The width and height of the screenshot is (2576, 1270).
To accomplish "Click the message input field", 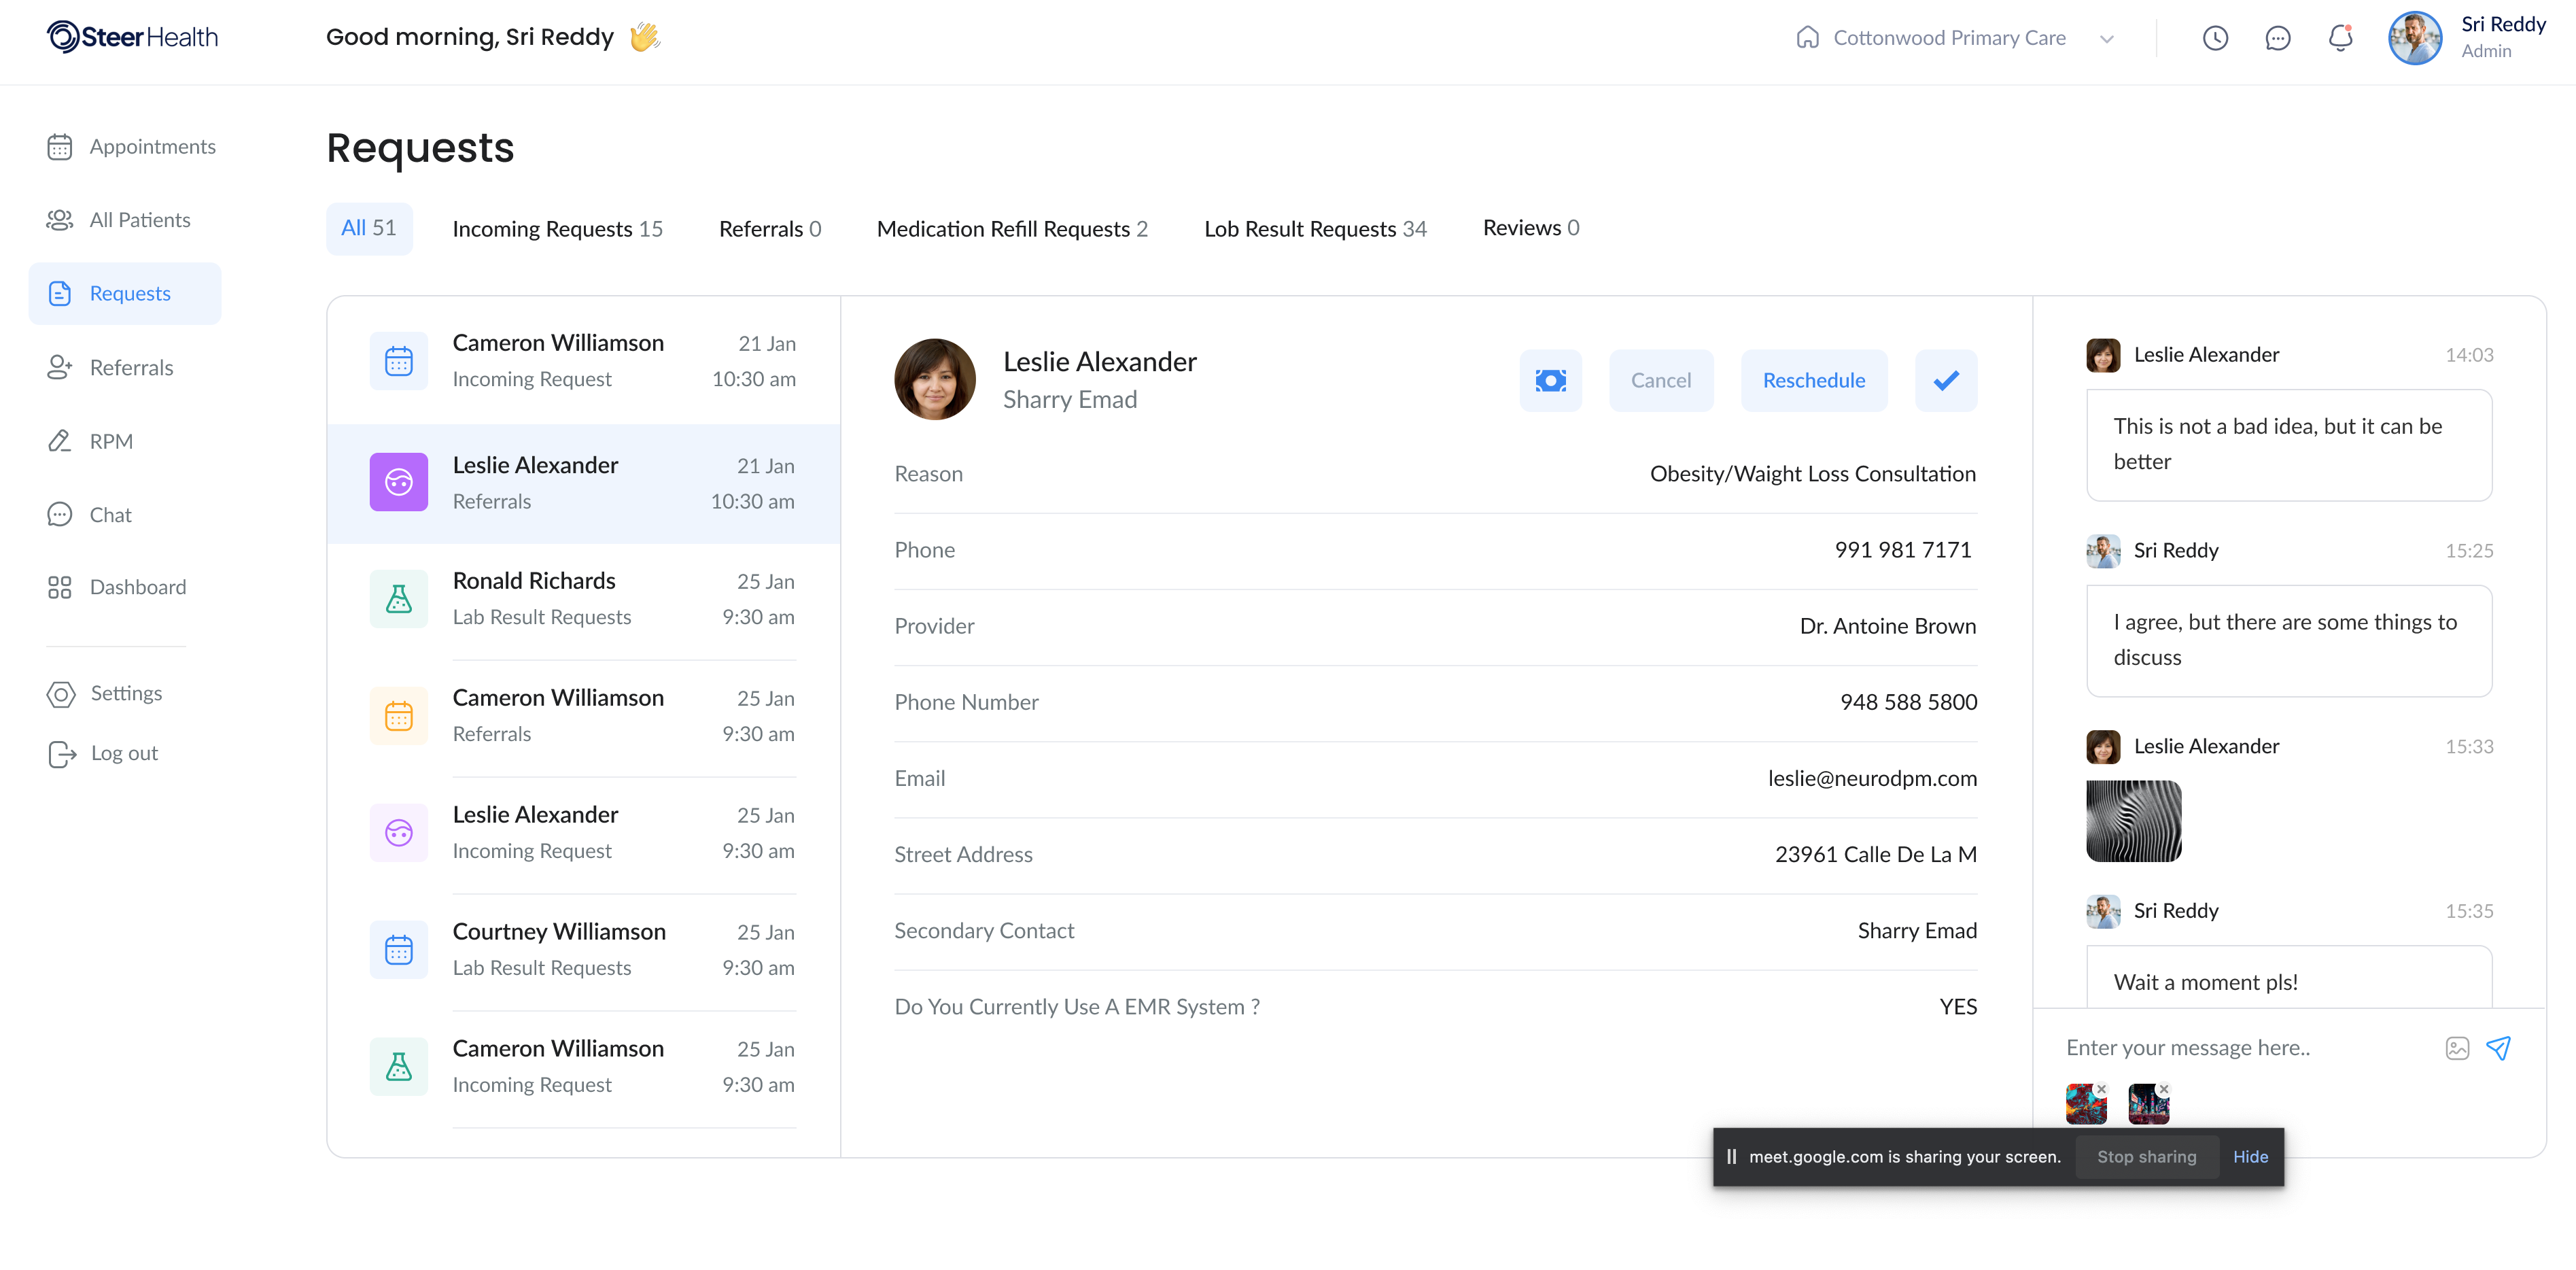I will click(x=2240, y=1047).
